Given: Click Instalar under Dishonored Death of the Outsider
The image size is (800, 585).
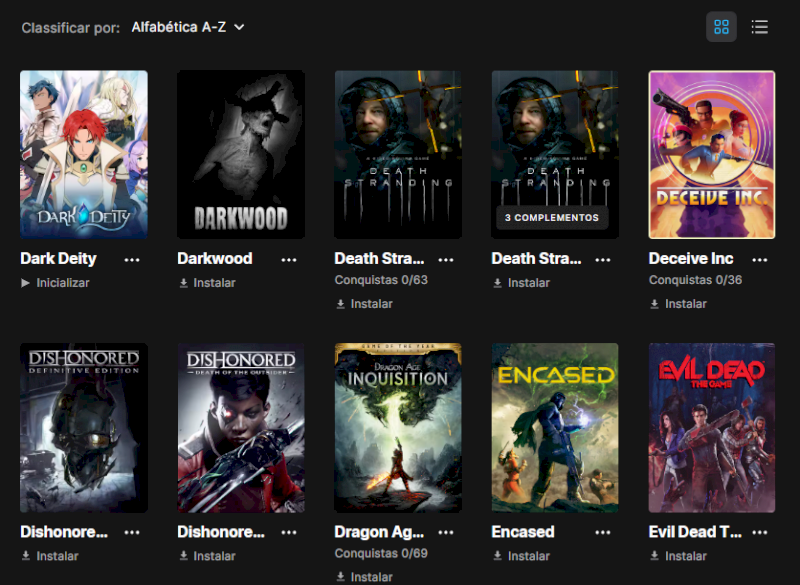Looking at the screenshot, I should pos(207,556).
